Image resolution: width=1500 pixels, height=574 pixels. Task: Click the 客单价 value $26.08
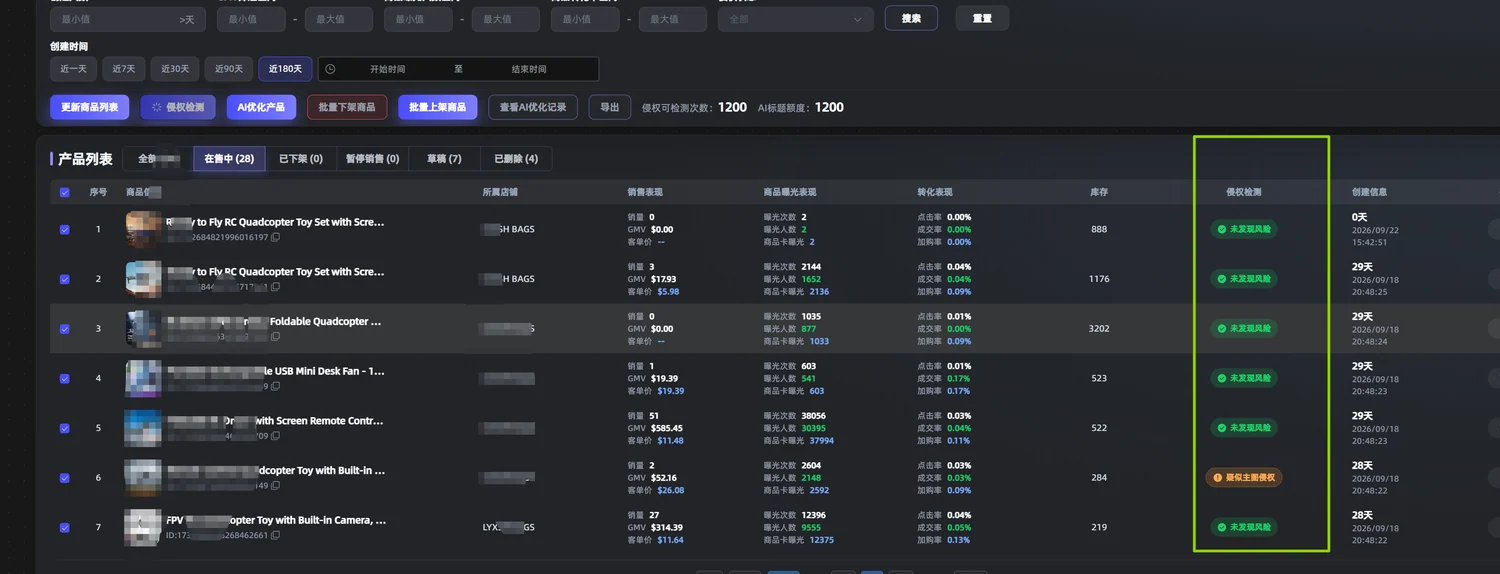670,490
